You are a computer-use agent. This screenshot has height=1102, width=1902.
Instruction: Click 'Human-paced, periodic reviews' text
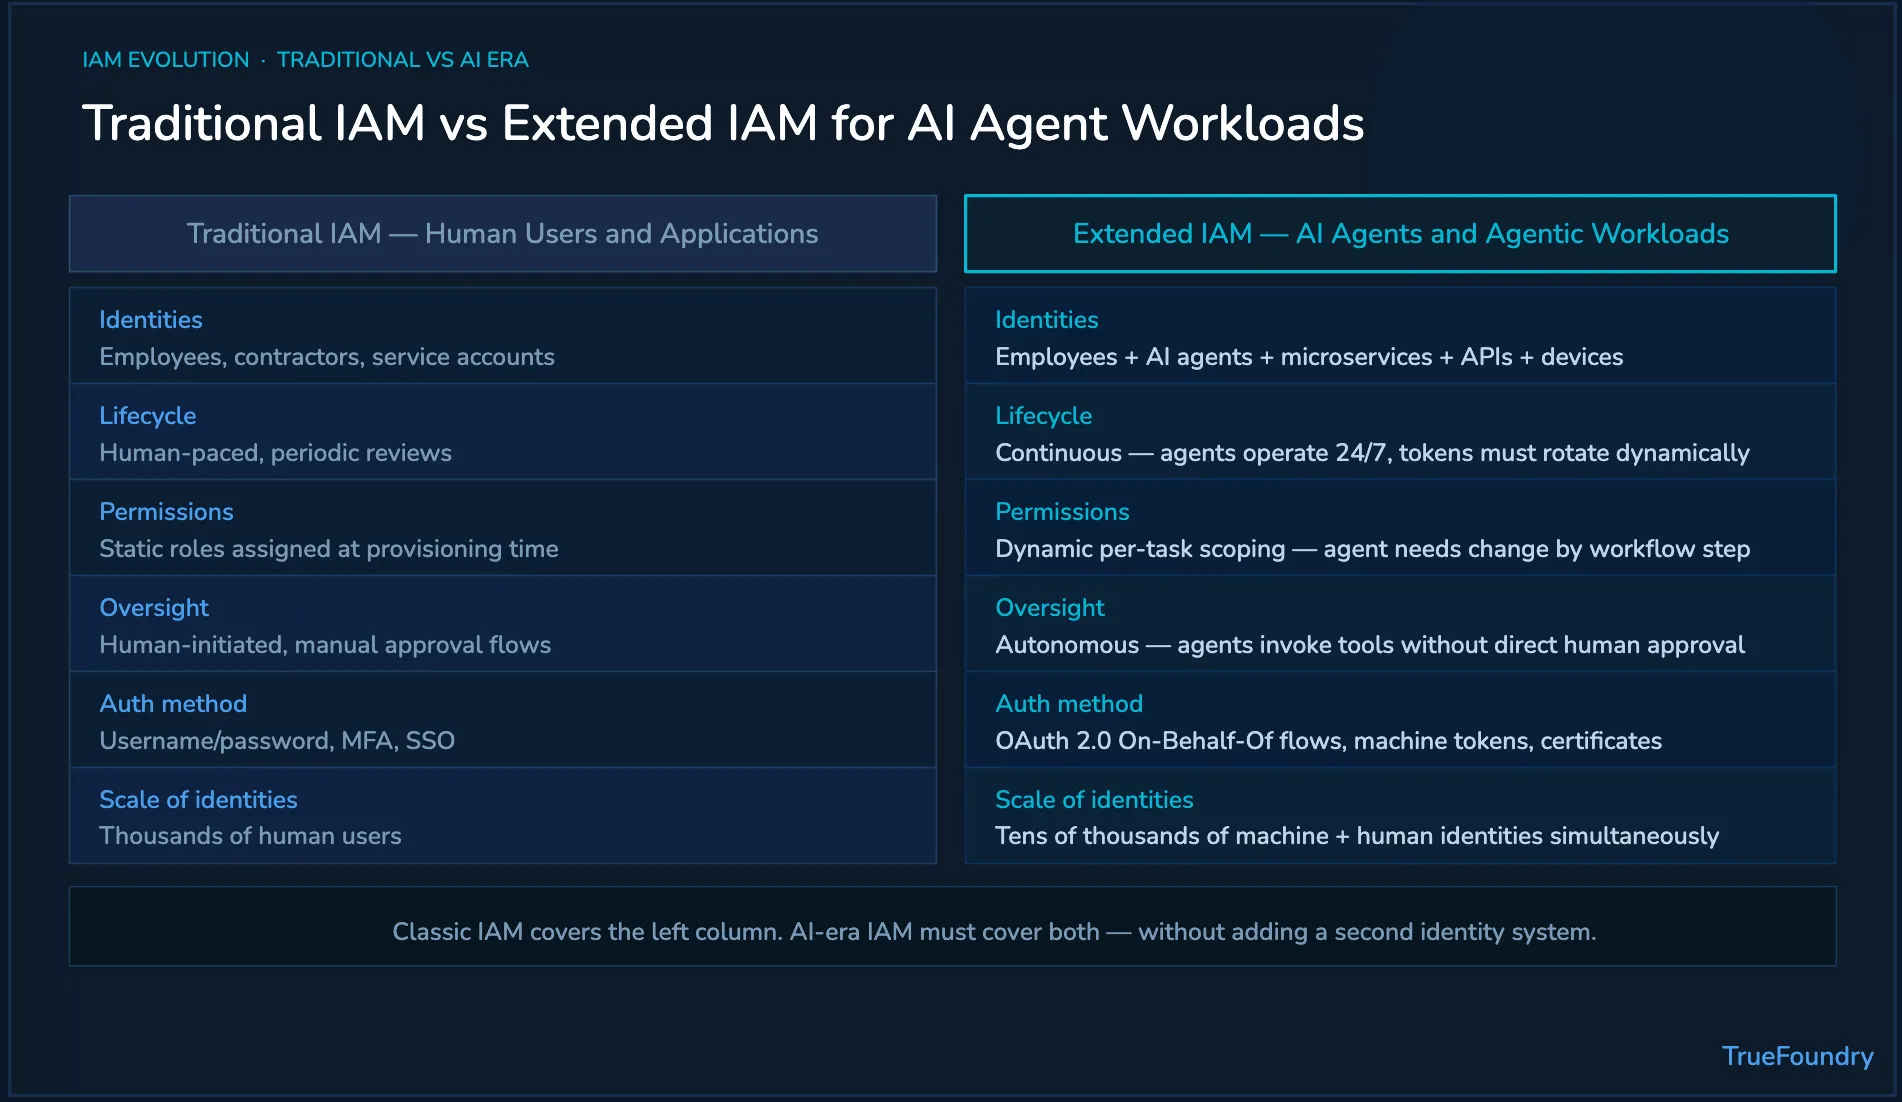(x=276, y=453)
